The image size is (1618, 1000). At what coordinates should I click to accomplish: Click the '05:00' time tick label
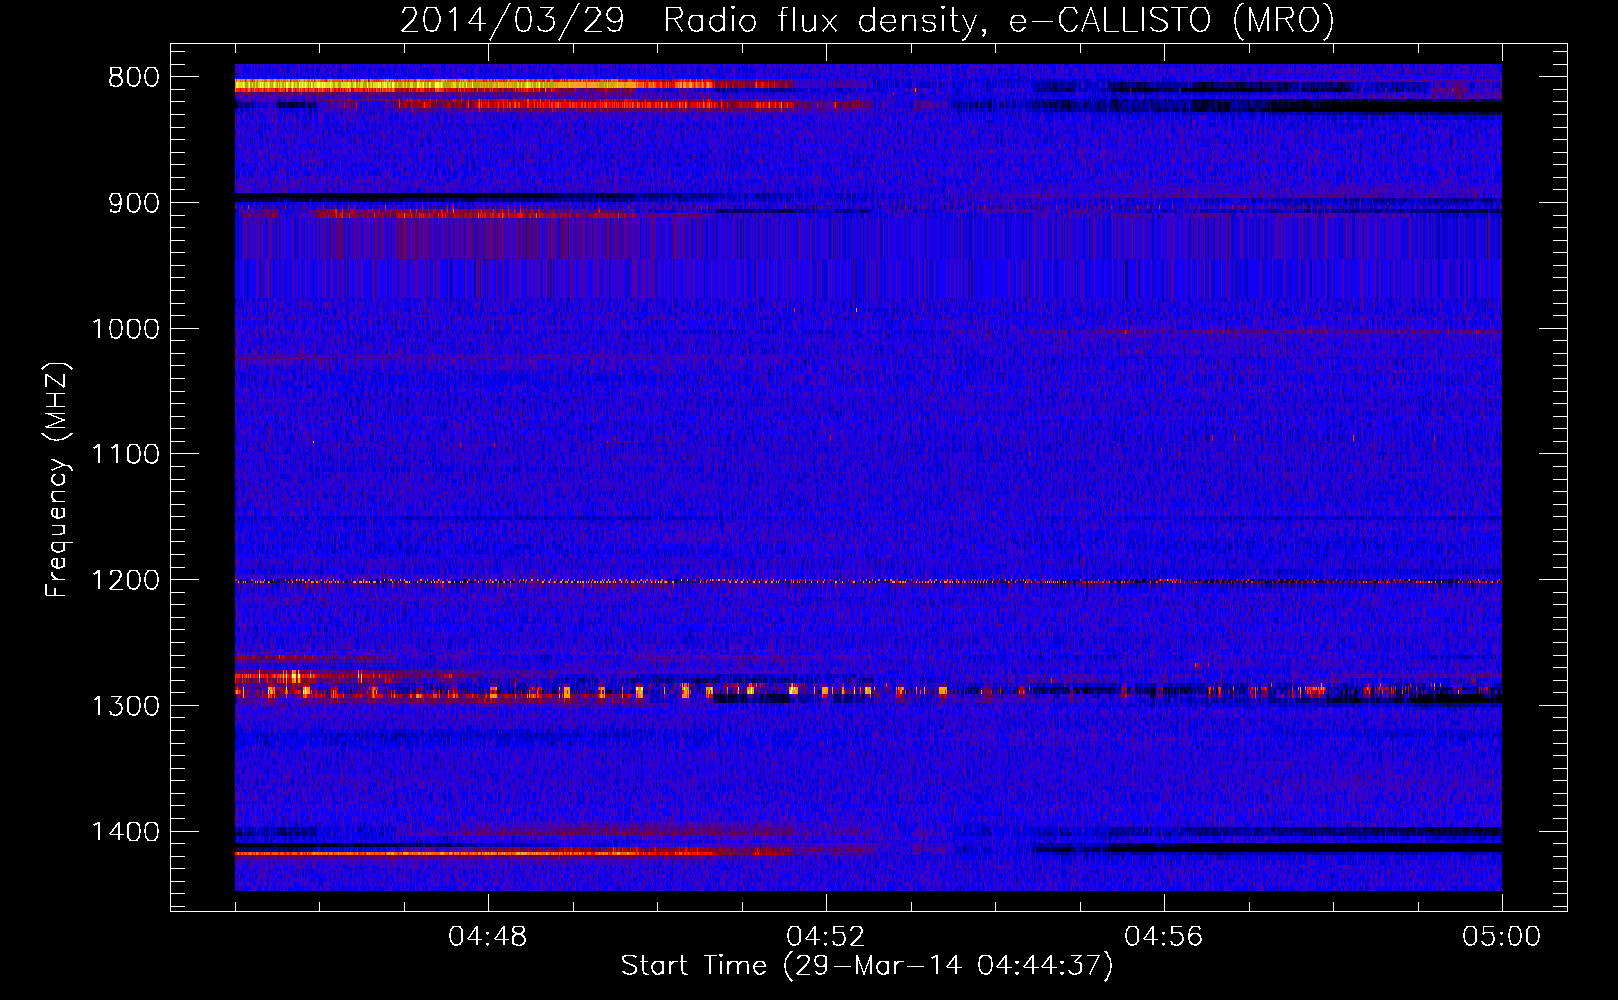pos(1502,937)
